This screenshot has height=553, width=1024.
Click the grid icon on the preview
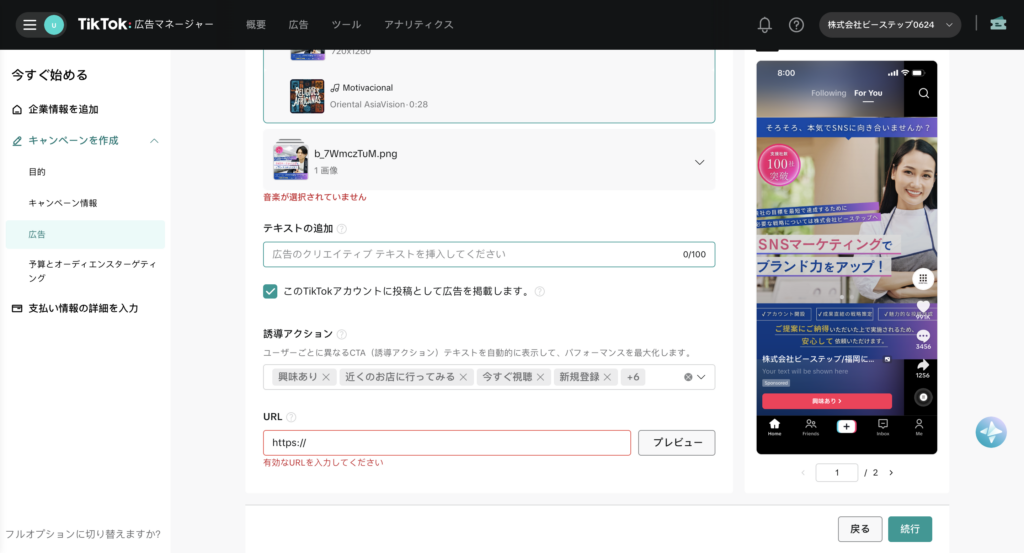coord(923,279)
